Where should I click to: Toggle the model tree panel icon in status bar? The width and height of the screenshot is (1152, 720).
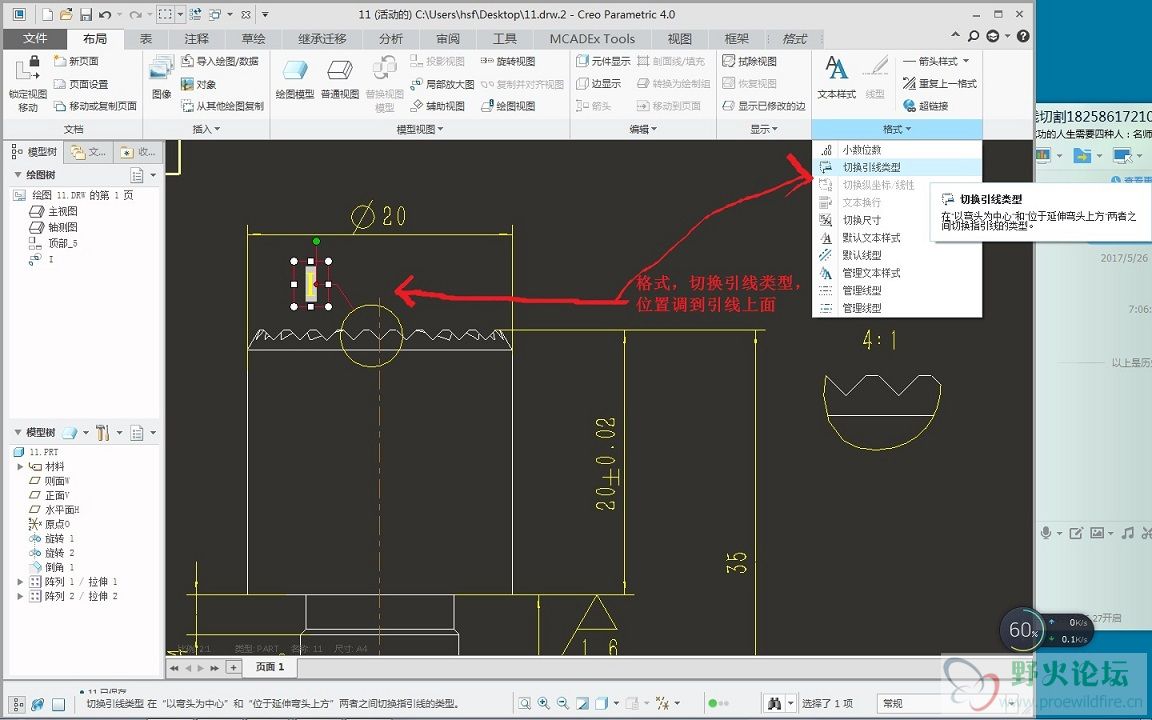18,704
